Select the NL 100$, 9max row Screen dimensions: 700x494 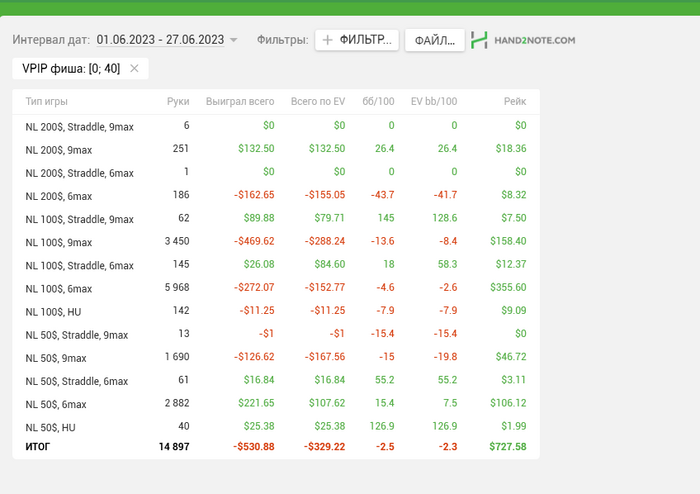pyautogui.click(x=276, y=242)
